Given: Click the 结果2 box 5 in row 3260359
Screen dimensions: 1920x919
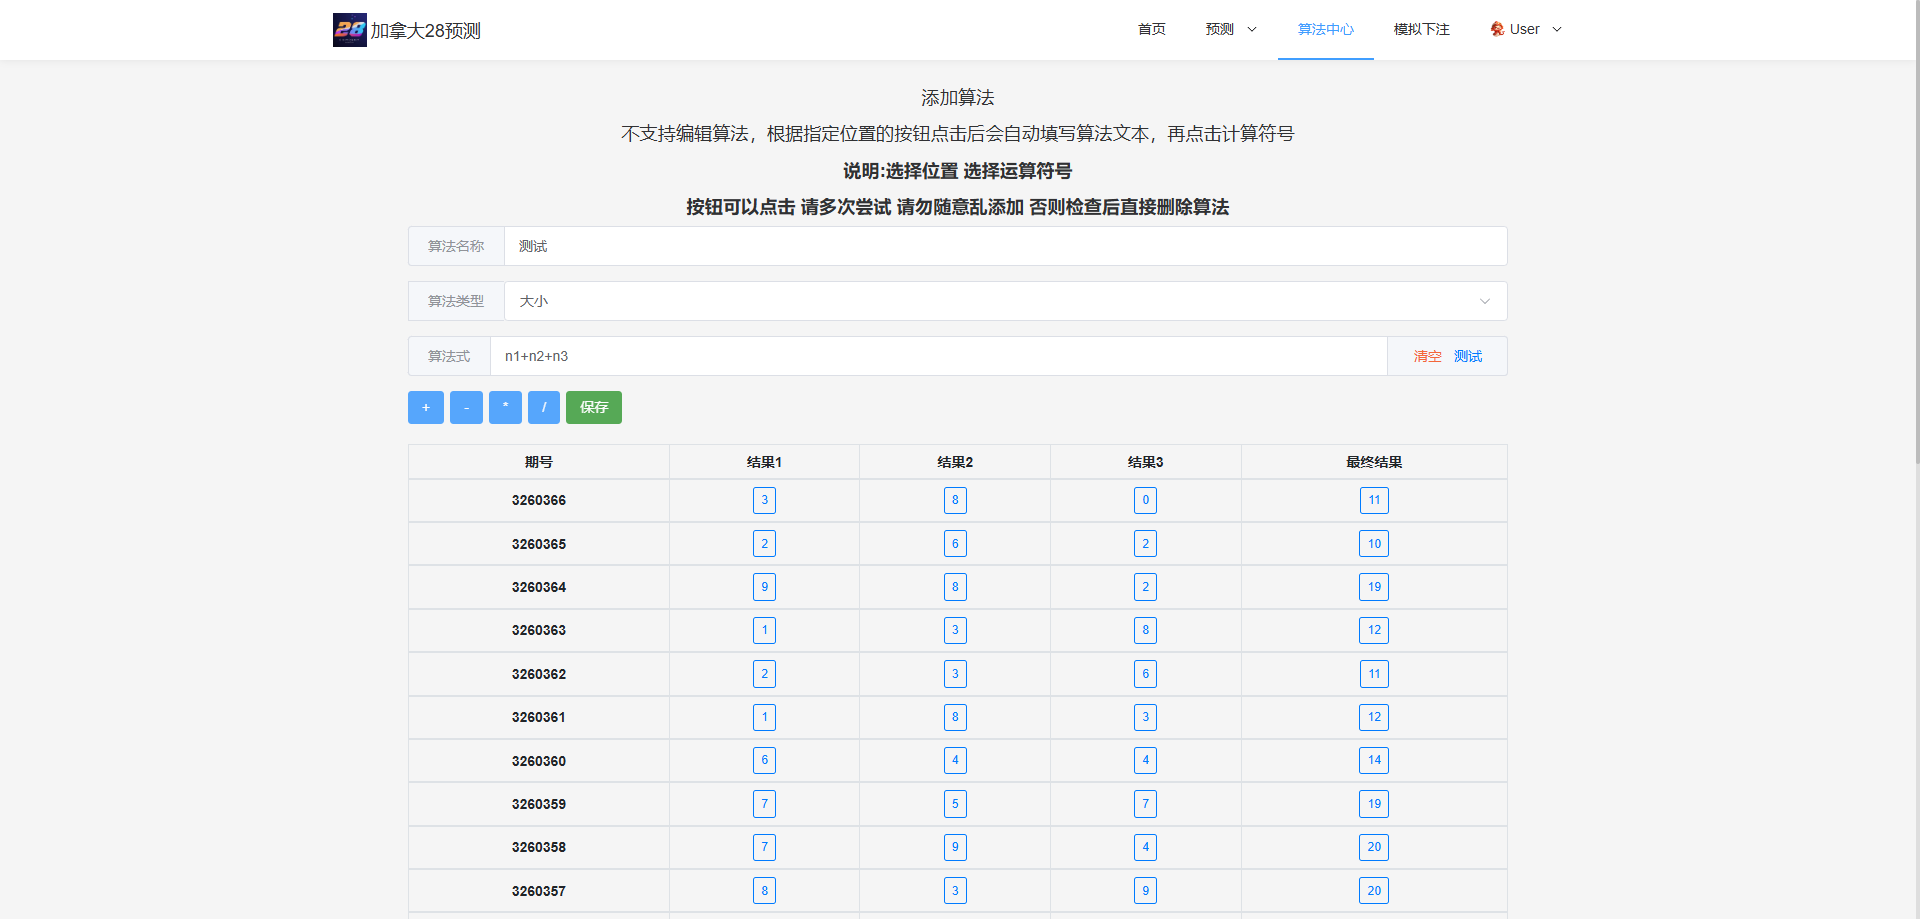Looking at the screenshot, I should [955, 804].
